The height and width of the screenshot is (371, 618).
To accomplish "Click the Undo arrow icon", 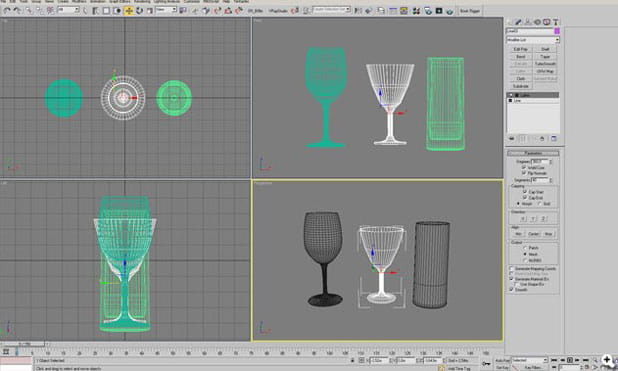I will tap(6, 11).
